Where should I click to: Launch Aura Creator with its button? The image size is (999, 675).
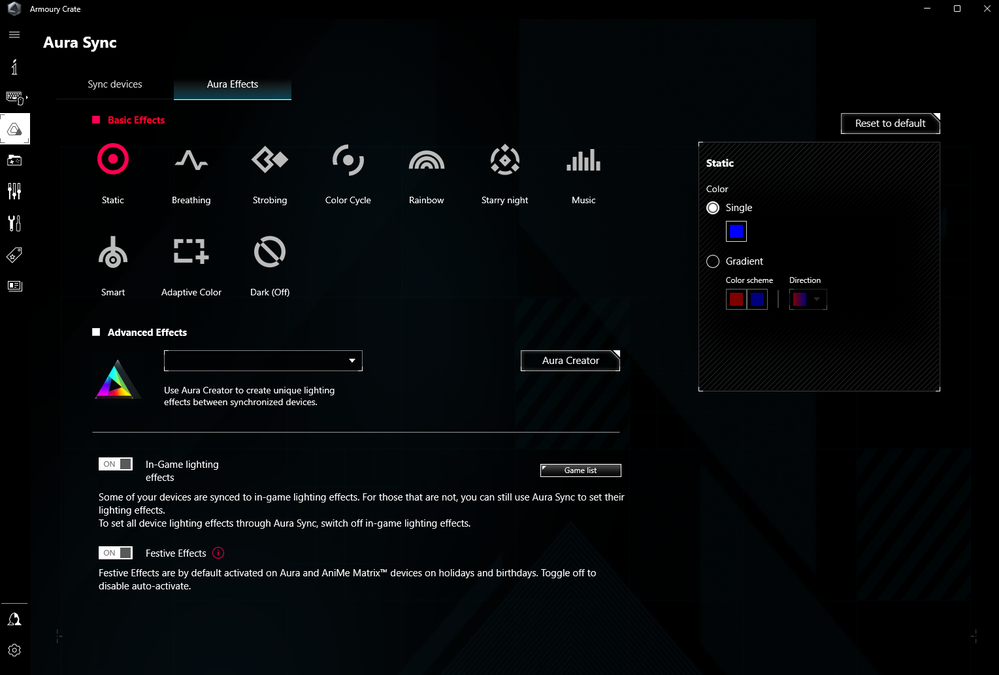(570, 361)
